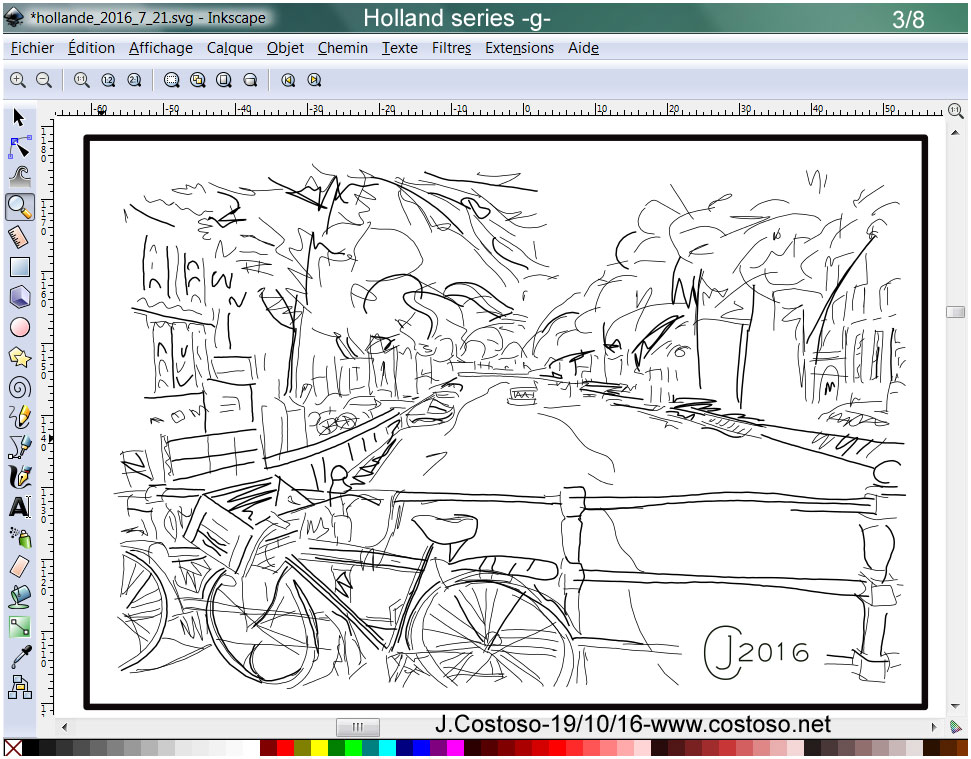The width and height of the screenshot is (971, 759).
Task: Select the Star and polygon tool
Action: [x=19, y=357]
